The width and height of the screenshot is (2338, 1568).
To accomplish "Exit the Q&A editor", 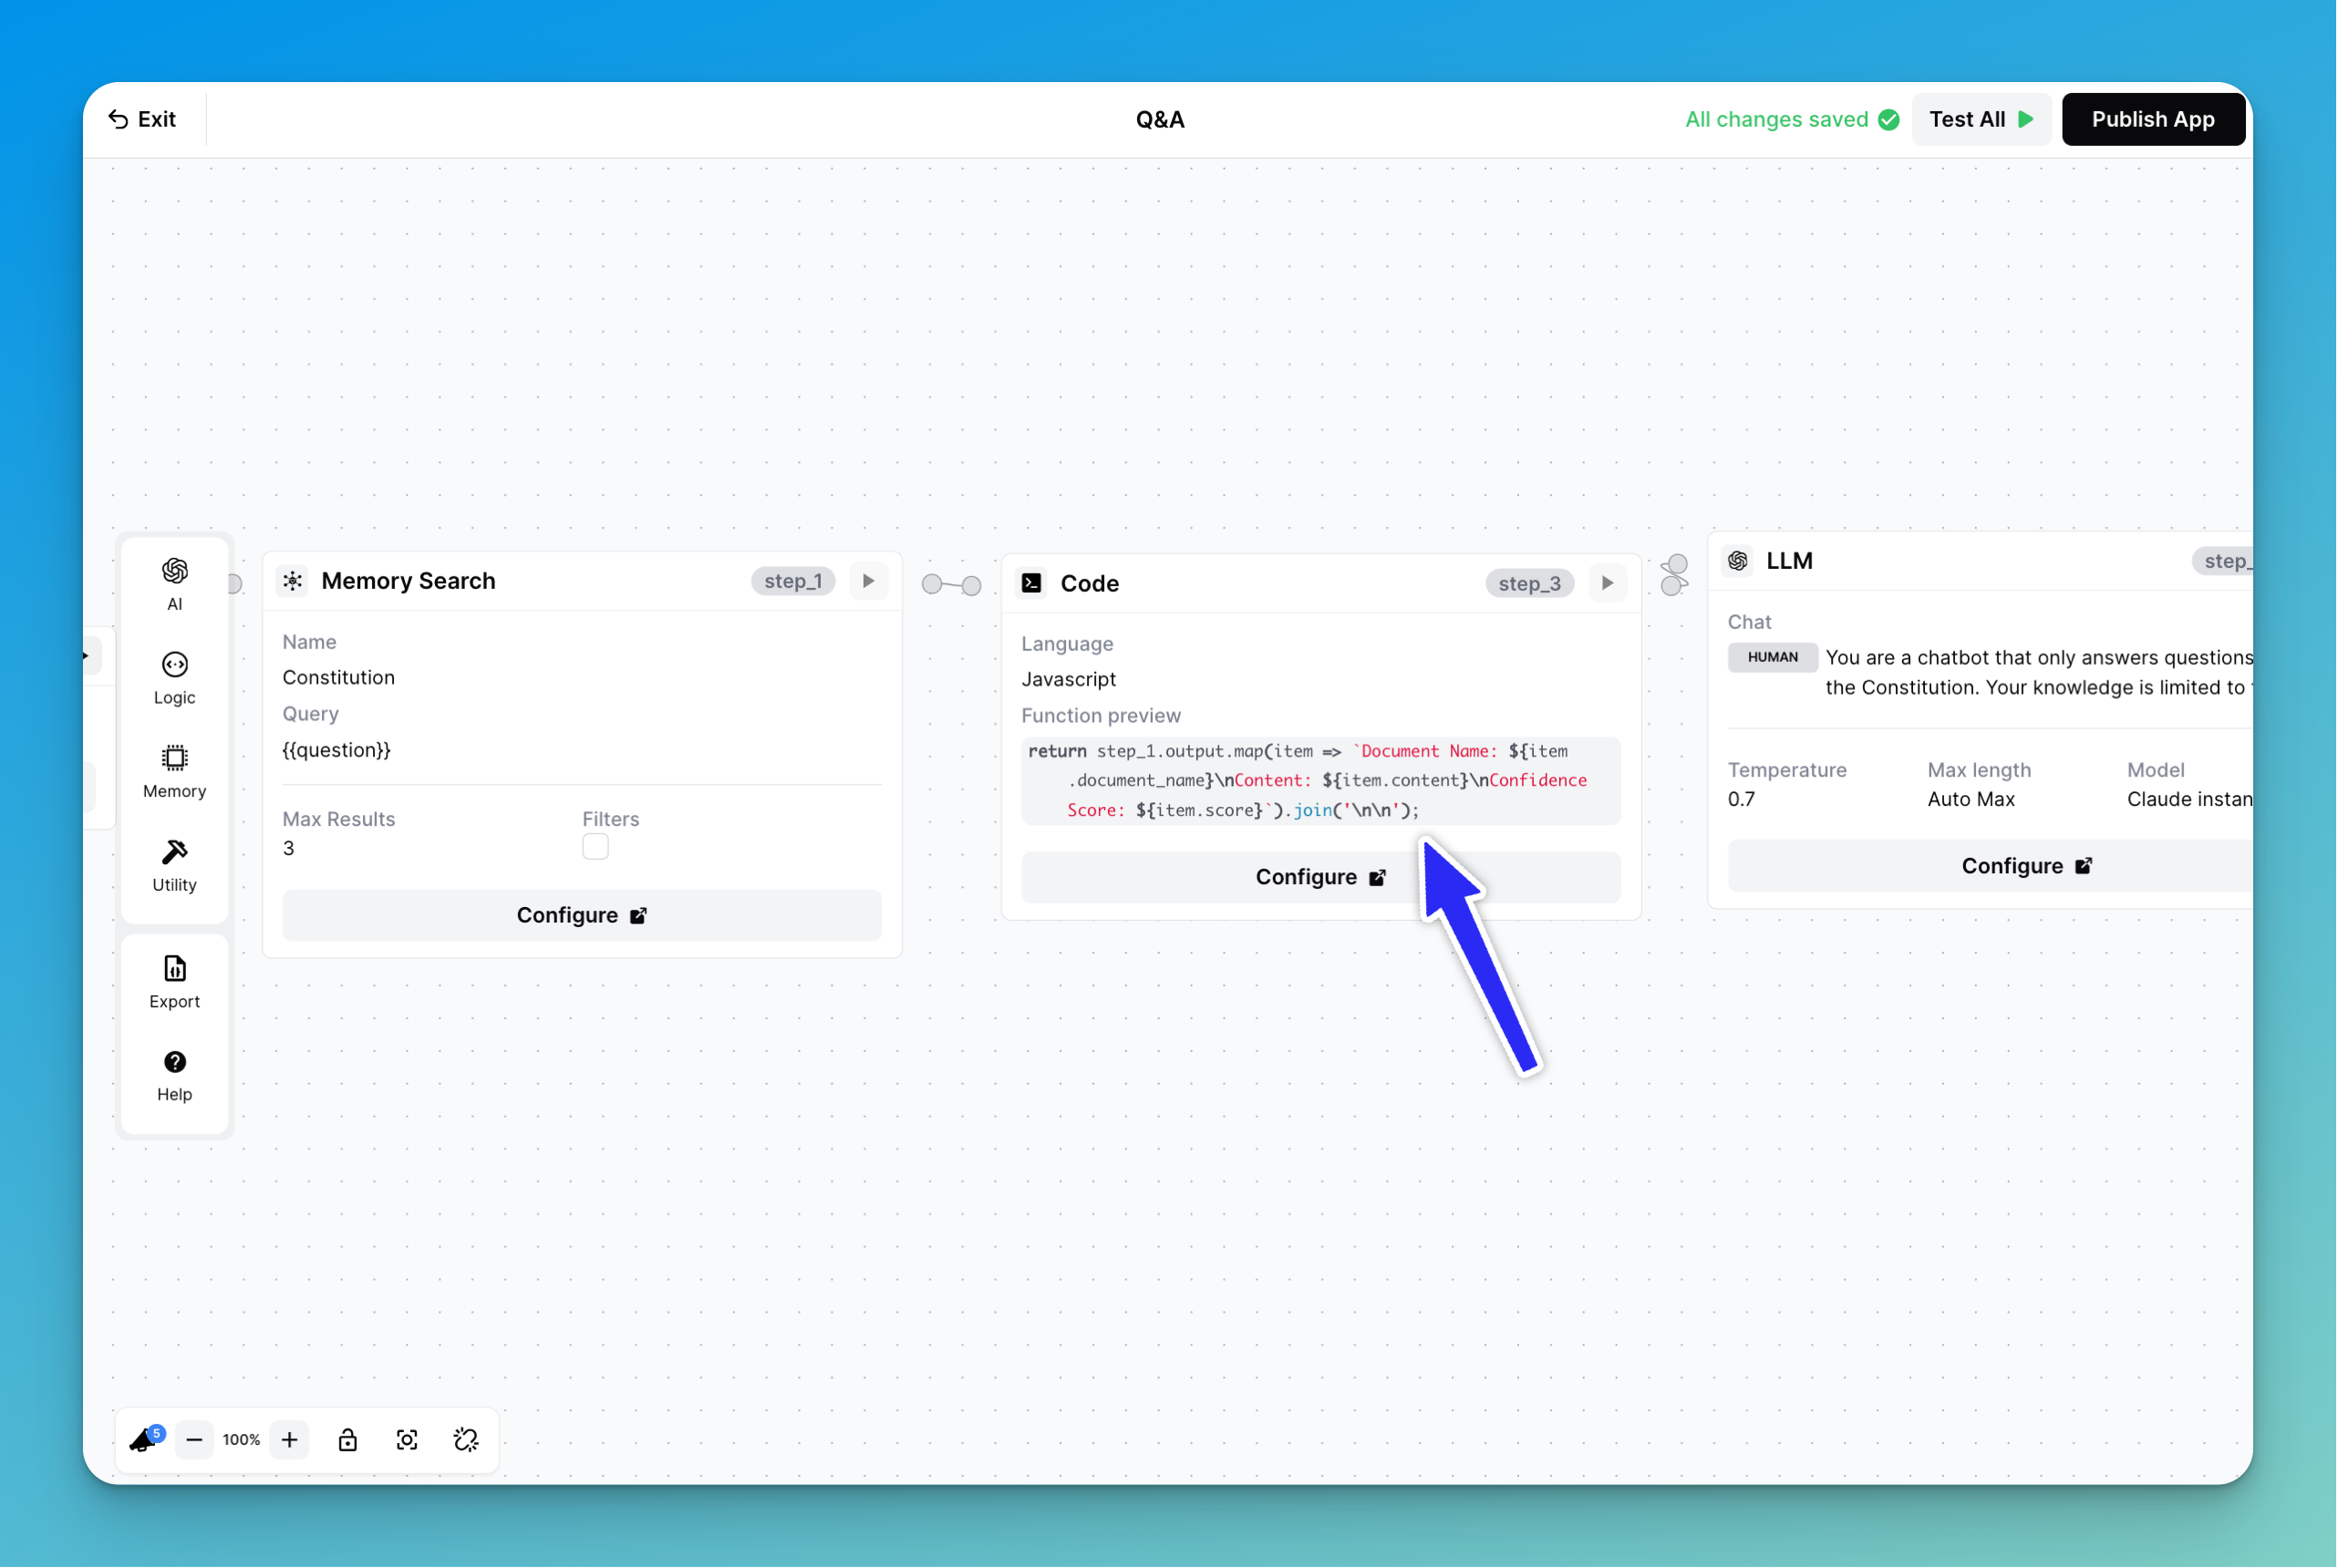I will tap(142, 119).
